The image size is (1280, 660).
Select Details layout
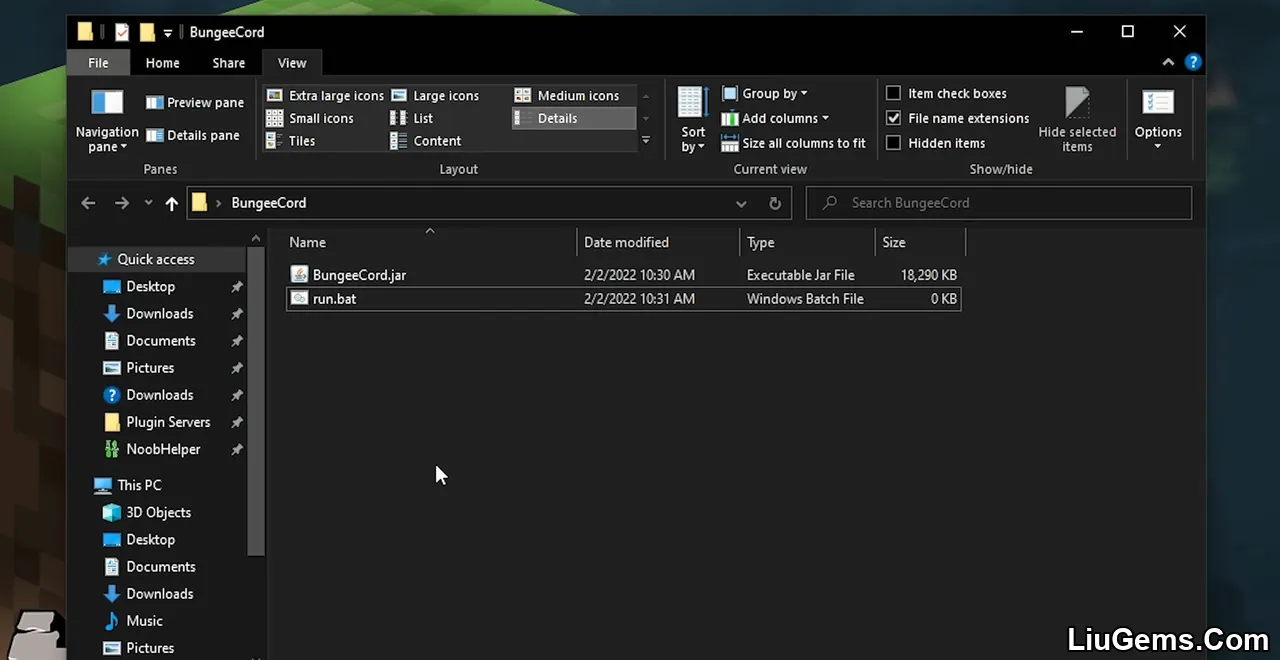(x=573, y=118)
